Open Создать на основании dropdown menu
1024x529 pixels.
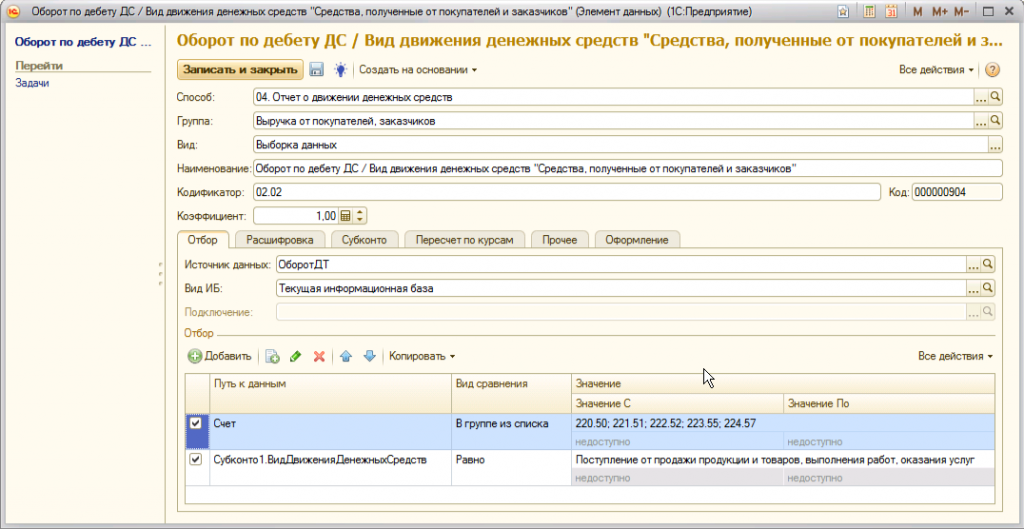click(418, 70)
